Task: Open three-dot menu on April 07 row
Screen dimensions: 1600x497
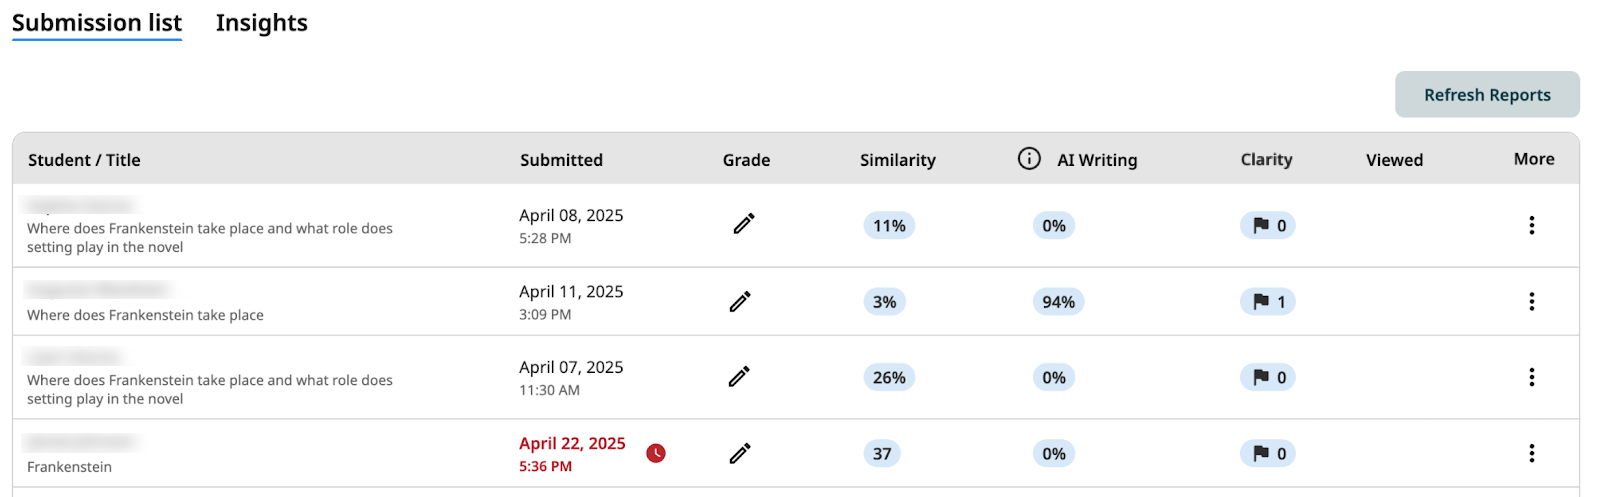Action: click(x=1531, y=377)
